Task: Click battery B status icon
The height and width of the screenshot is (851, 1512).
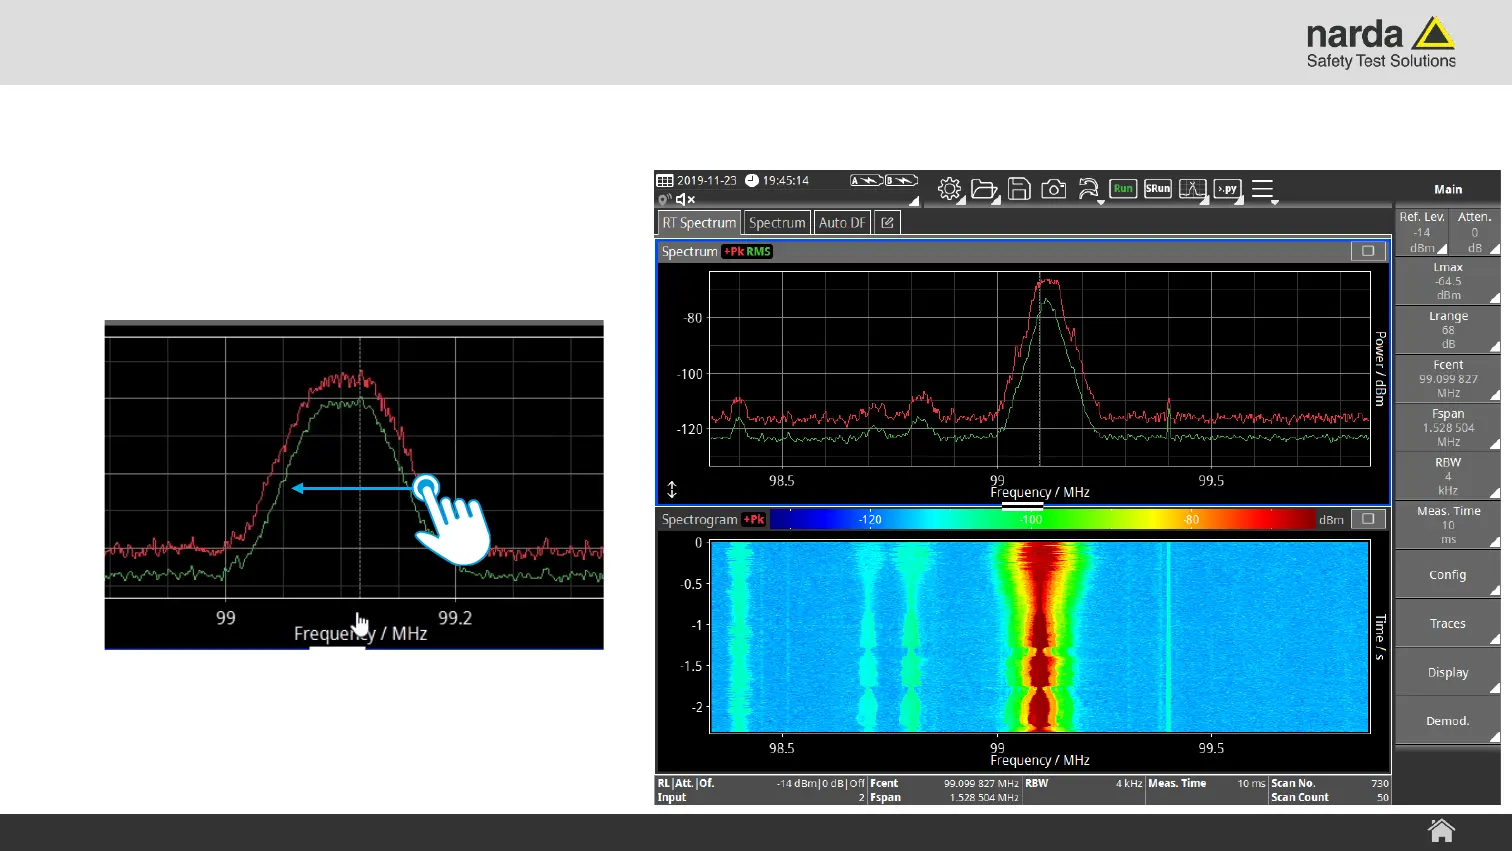Action: (901, 181)
